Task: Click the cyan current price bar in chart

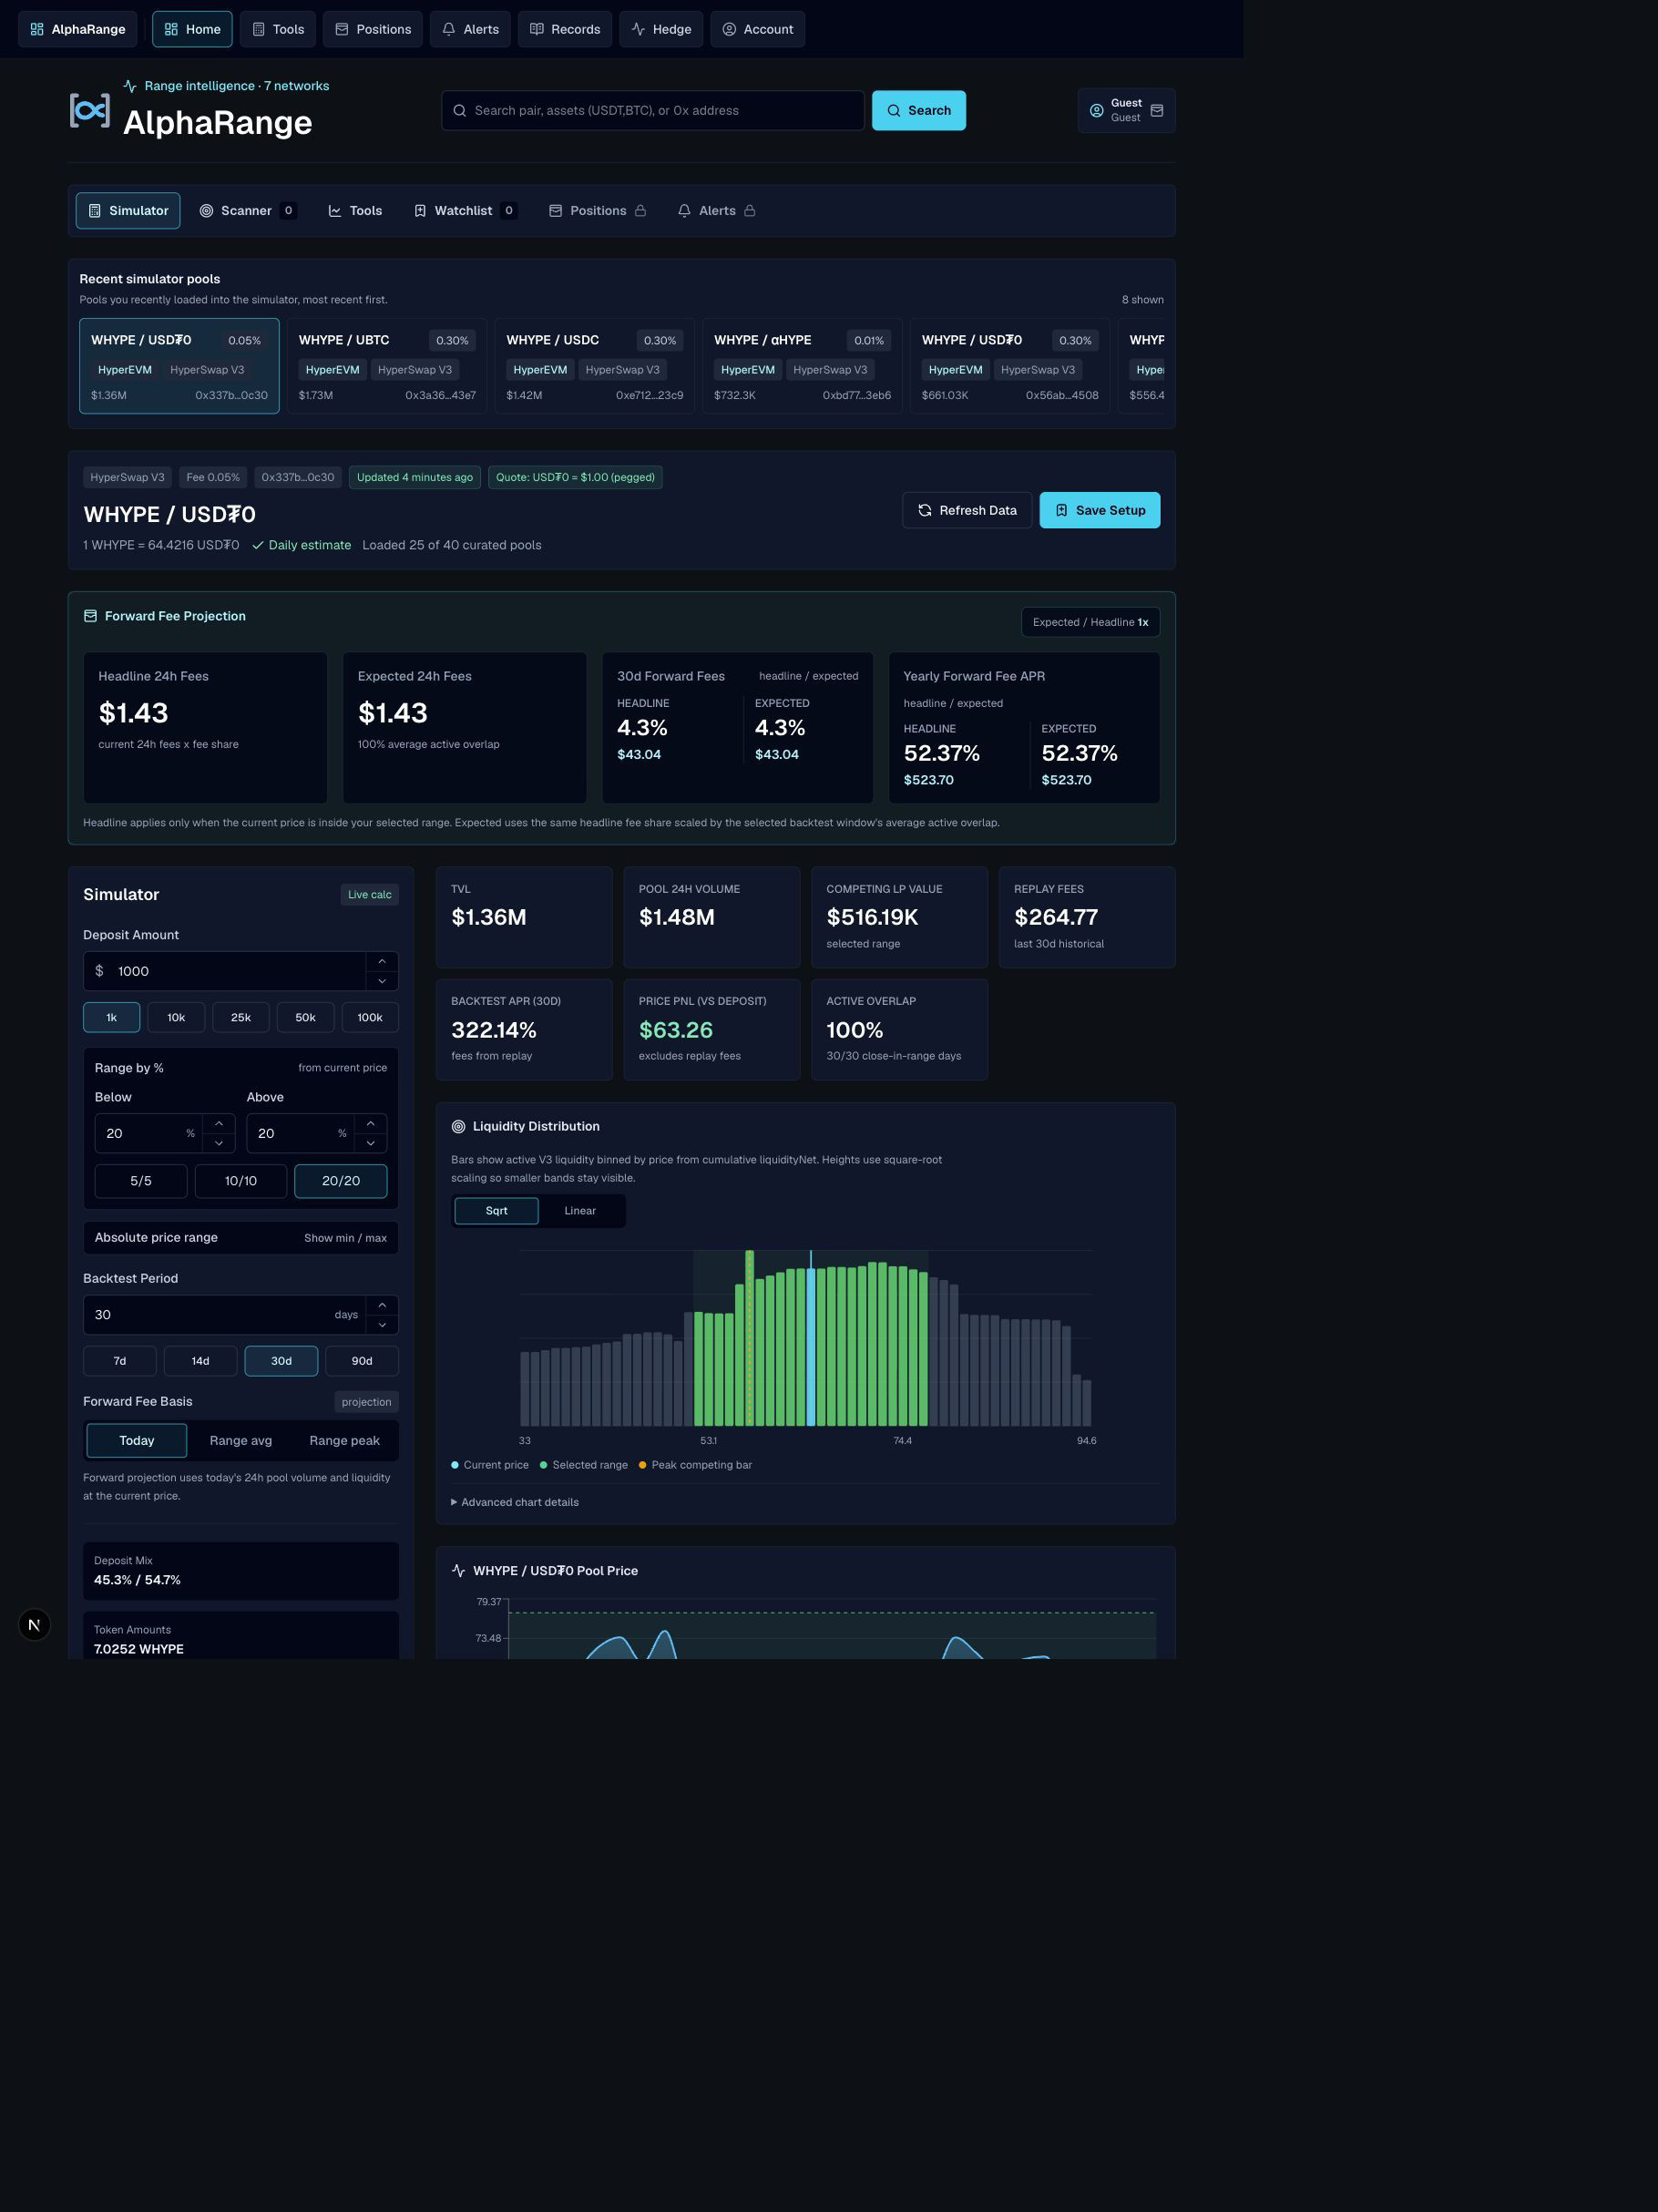Action: (811, 1347)
